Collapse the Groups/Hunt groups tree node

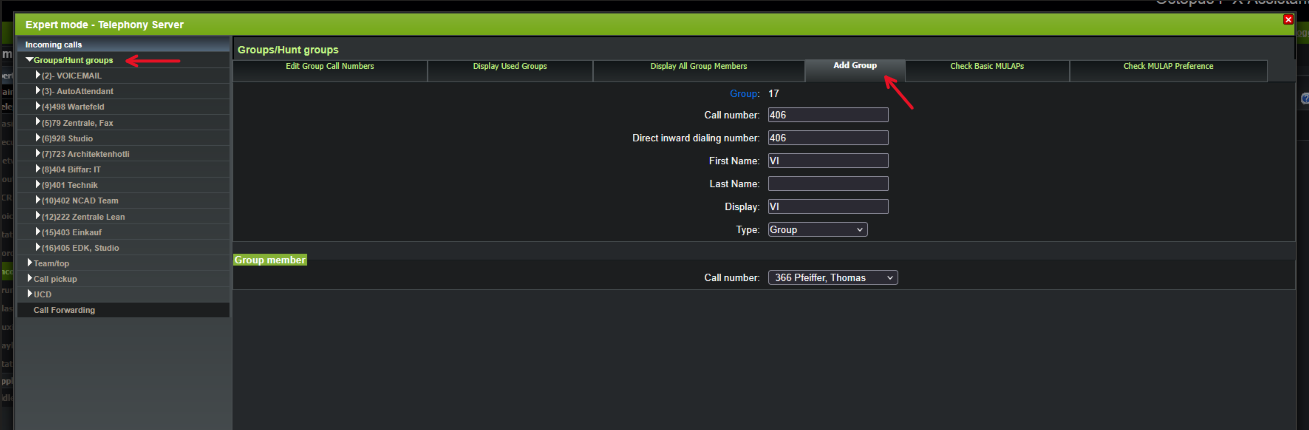click(x=30, y=61)
